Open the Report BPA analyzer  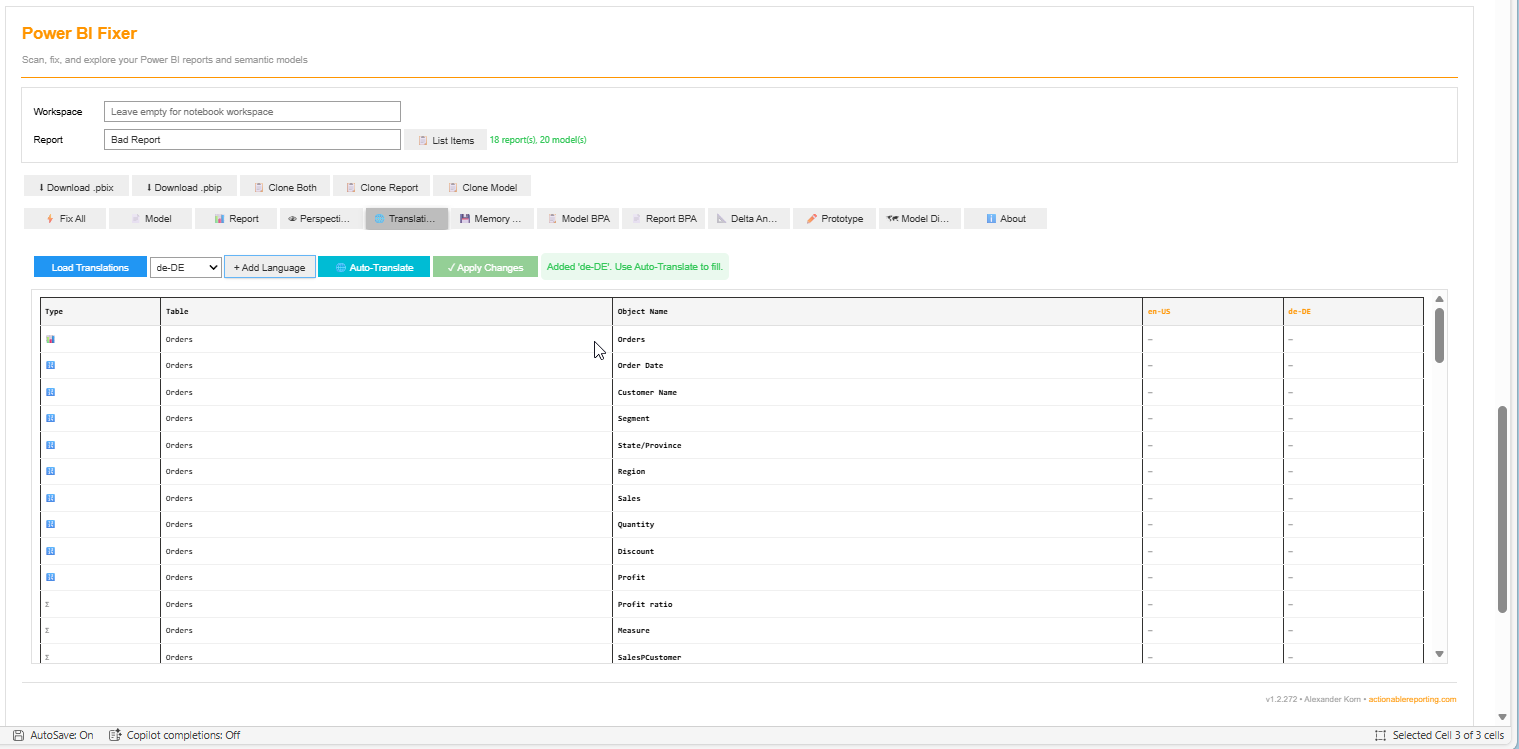pos(663,218)
